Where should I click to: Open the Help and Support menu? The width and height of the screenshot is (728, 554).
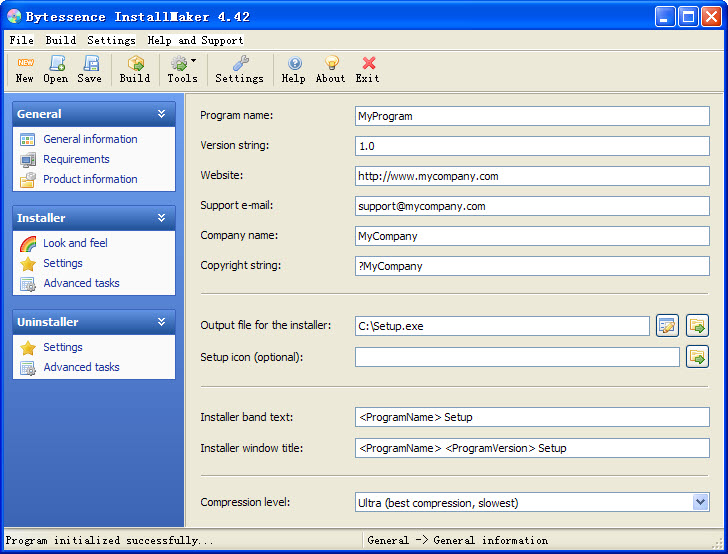[x=195, y=40]
